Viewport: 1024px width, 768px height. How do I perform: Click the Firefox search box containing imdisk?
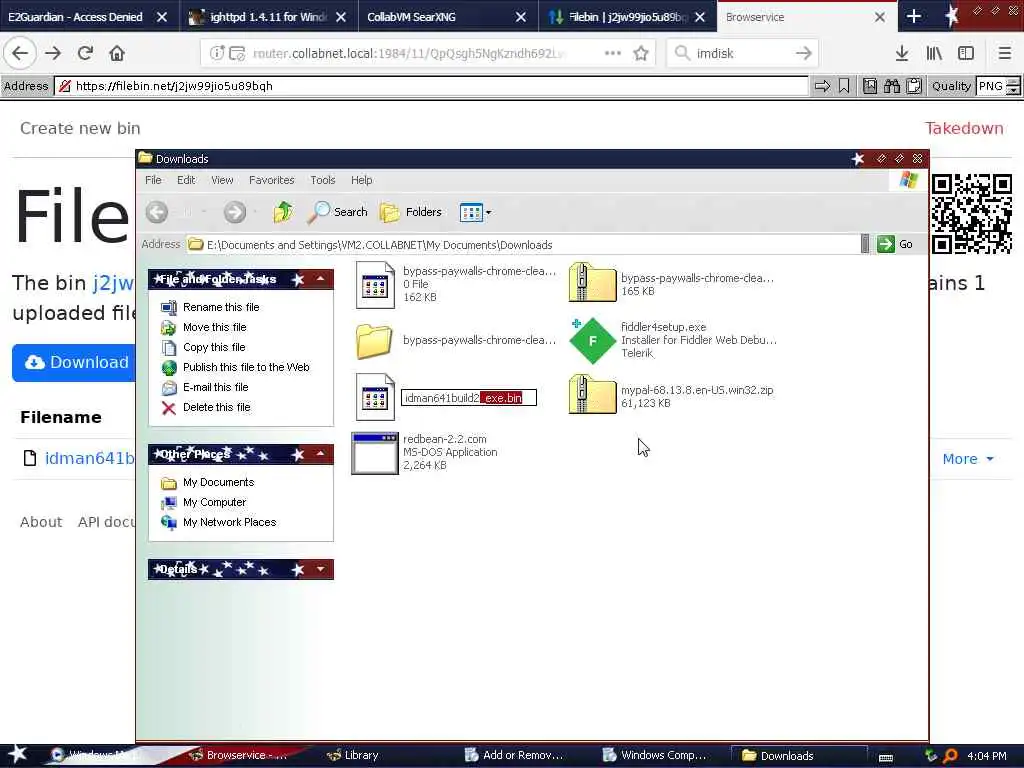(x=742, y=53)
